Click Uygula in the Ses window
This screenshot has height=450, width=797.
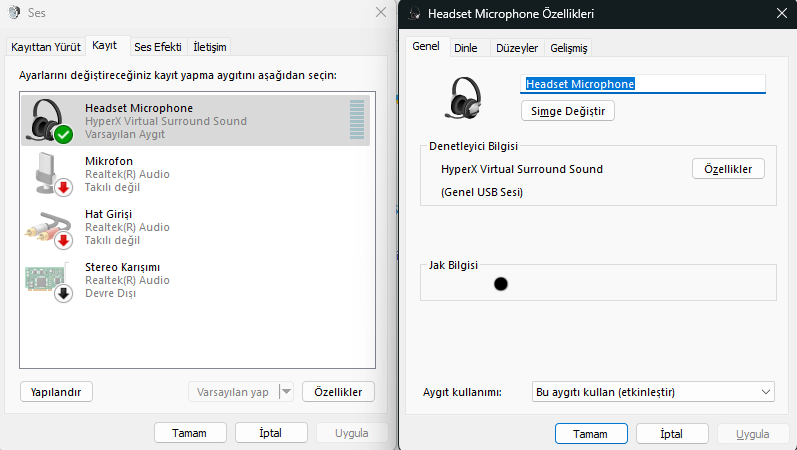click(352, 433)
